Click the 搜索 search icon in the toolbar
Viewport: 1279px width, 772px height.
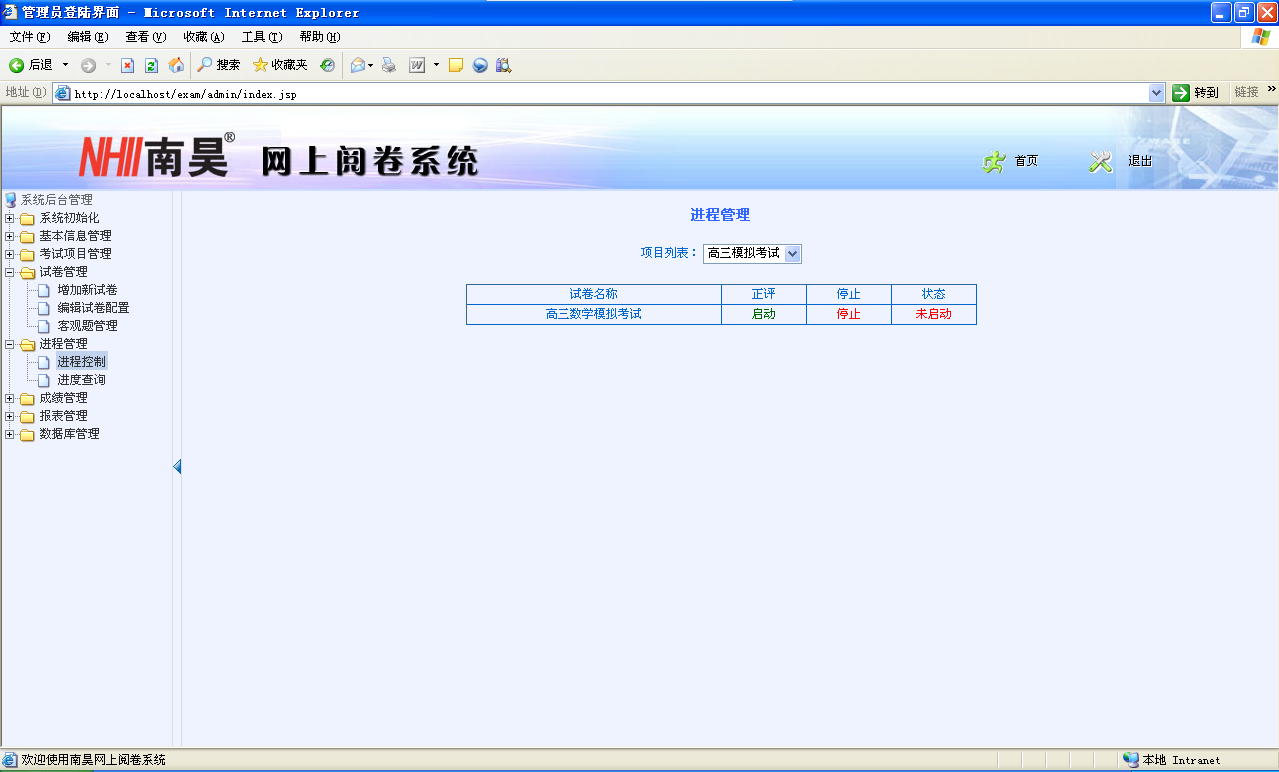click(x=204, y=65)
